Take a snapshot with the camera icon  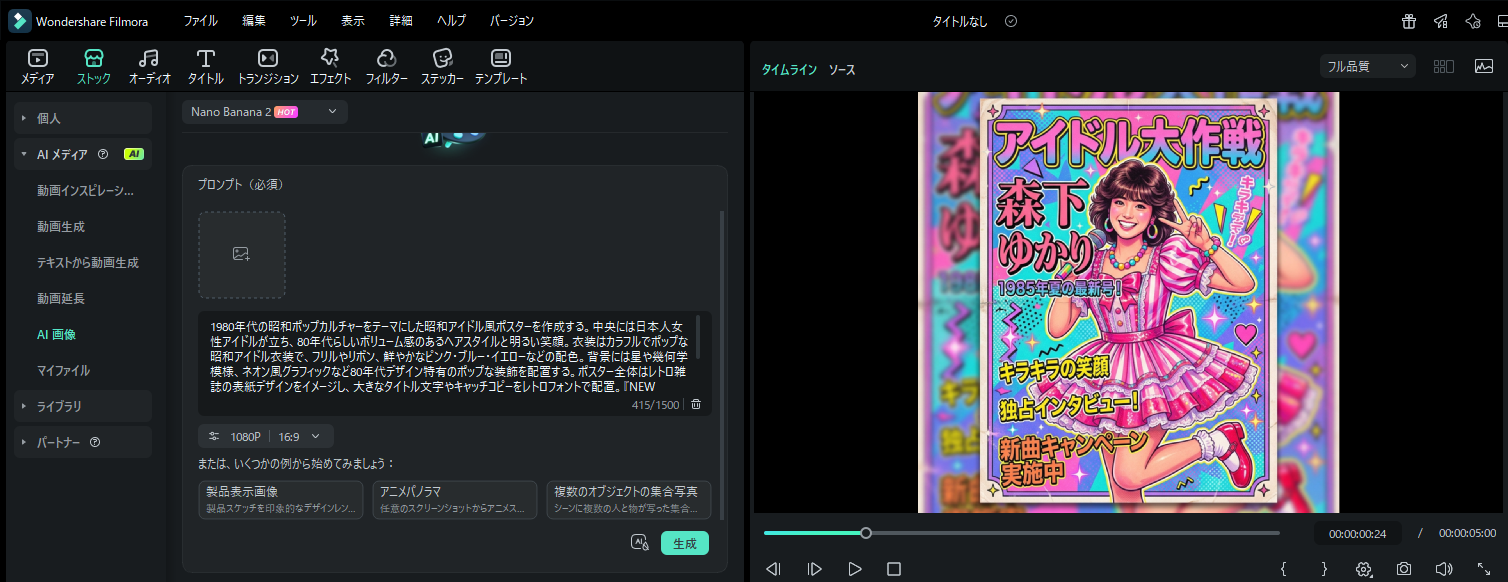pos(1404,568)
